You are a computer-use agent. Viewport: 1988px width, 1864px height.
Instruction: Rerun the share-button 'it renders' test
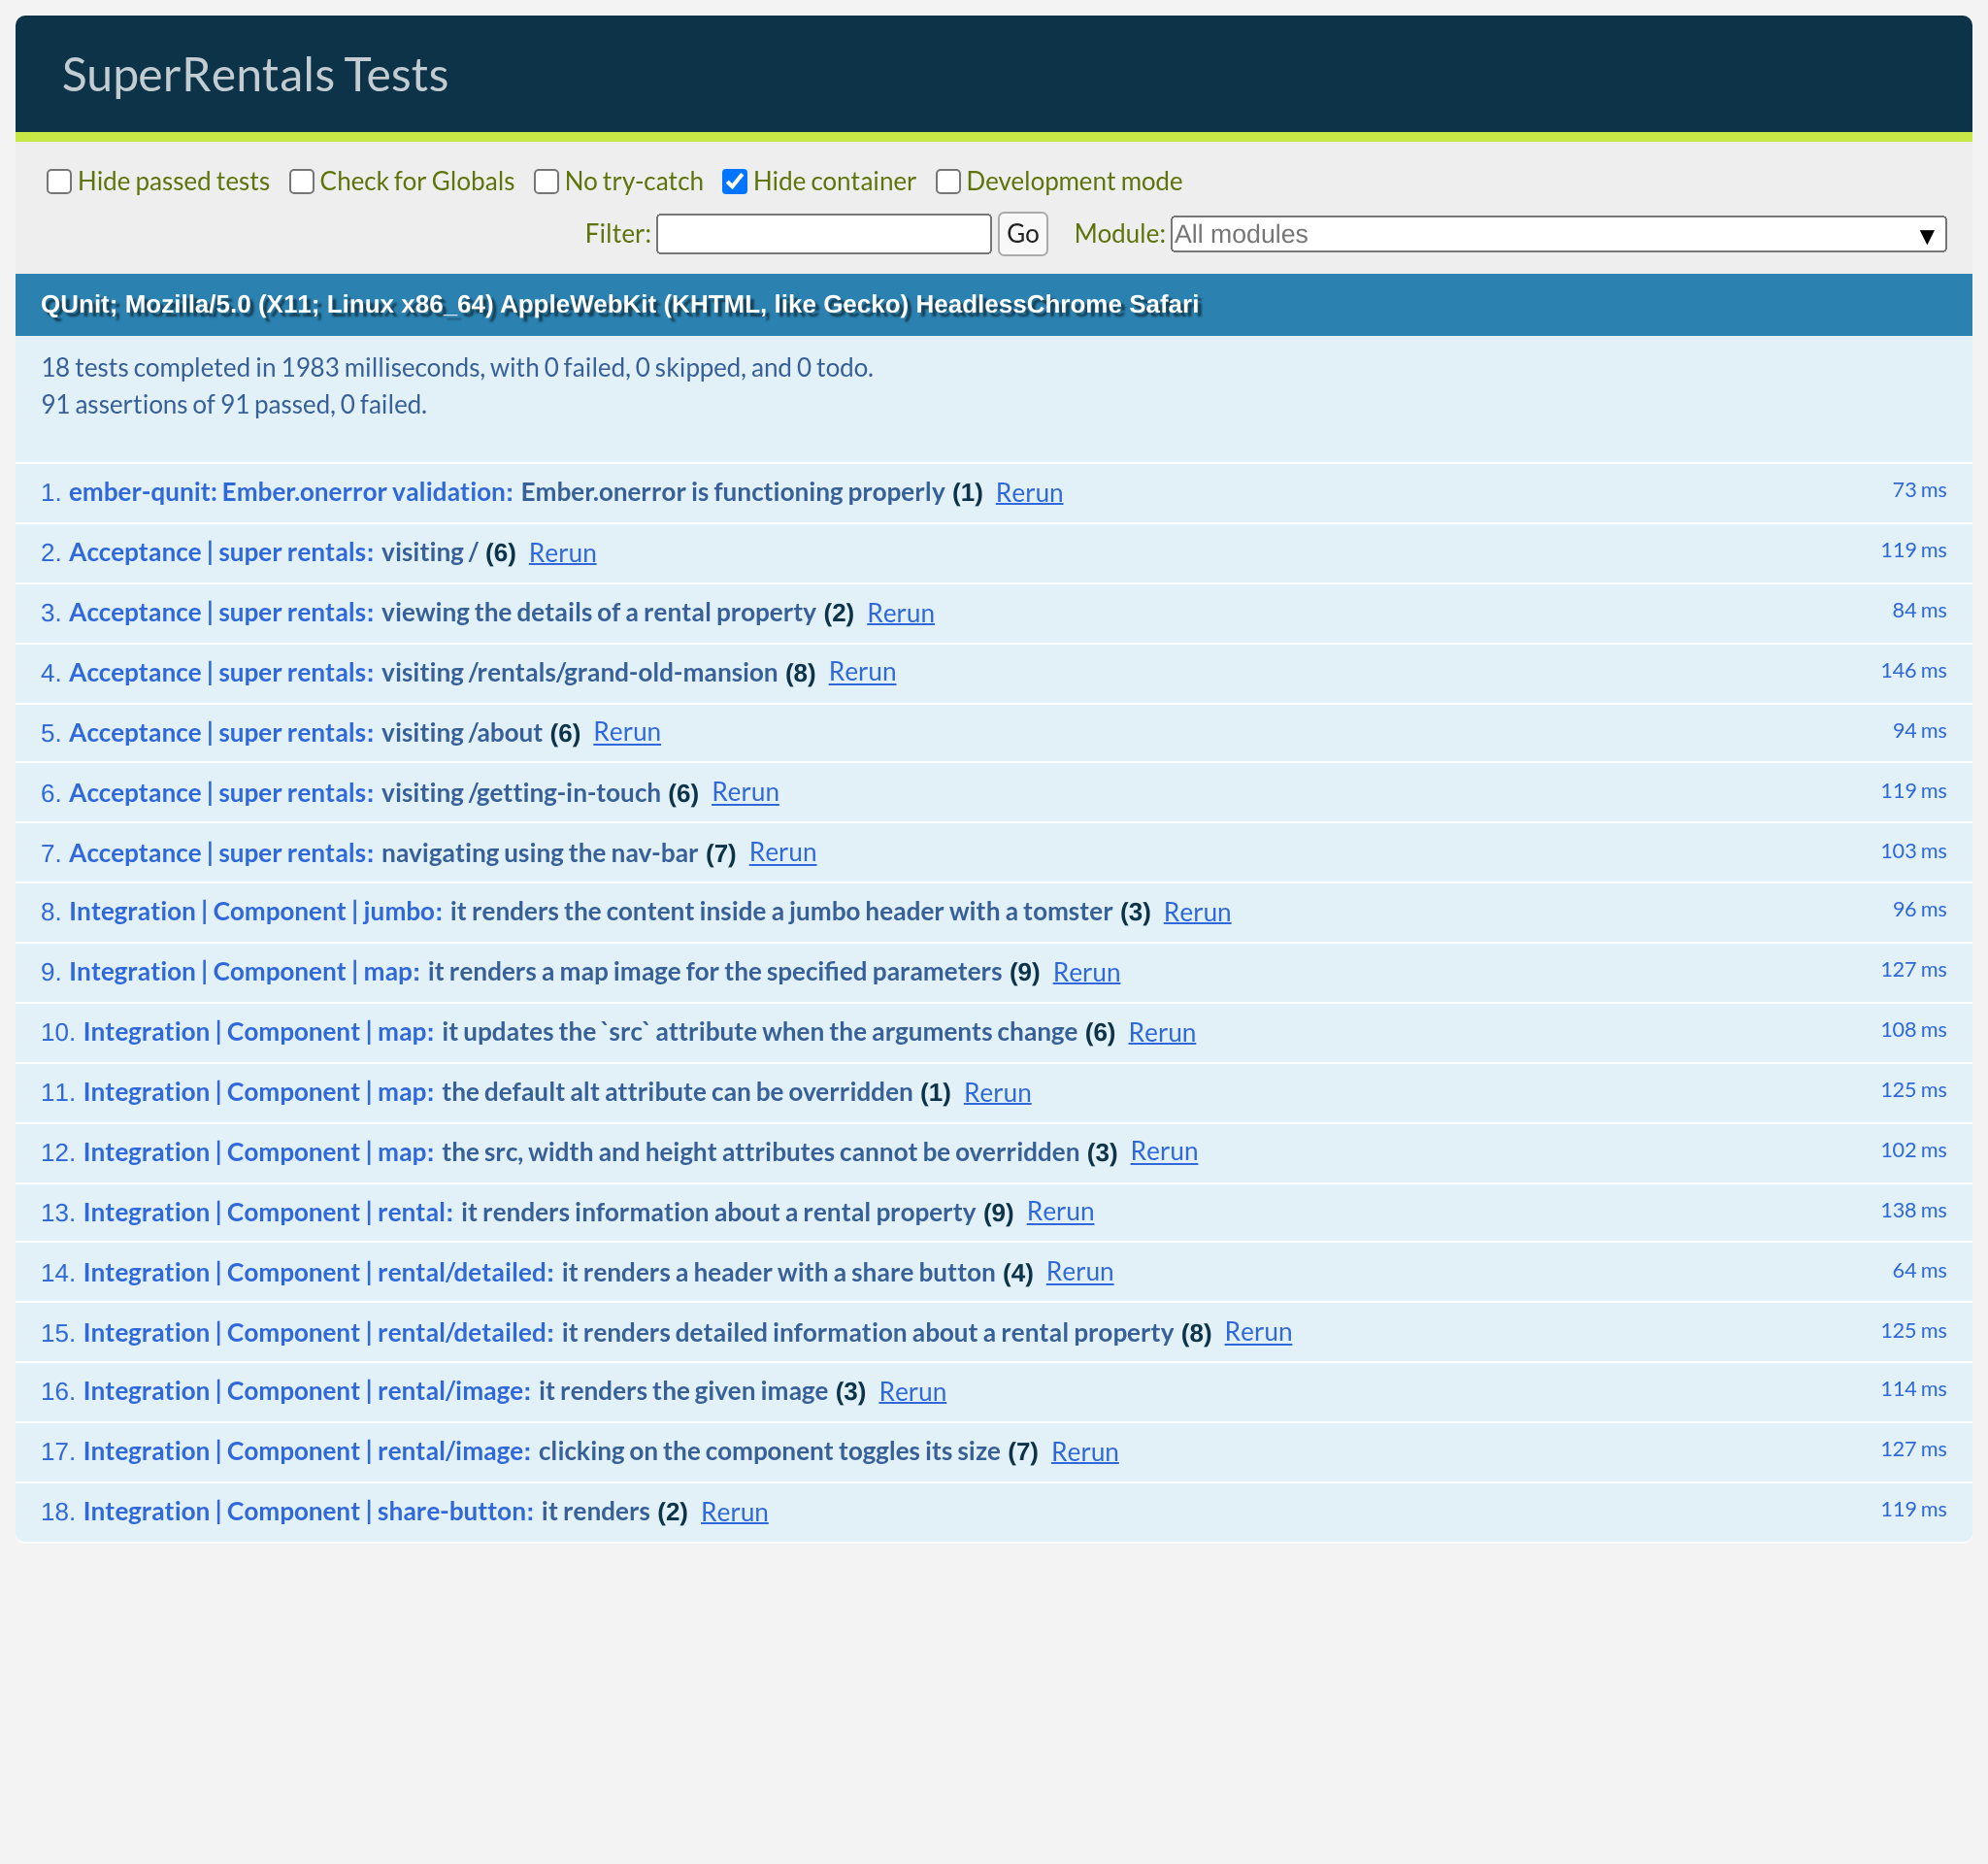coord(734,1512)
